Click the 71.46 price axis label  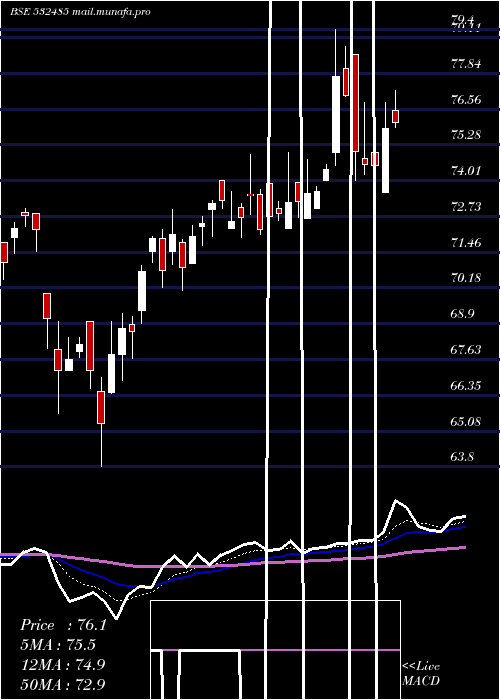pos(467,243)
